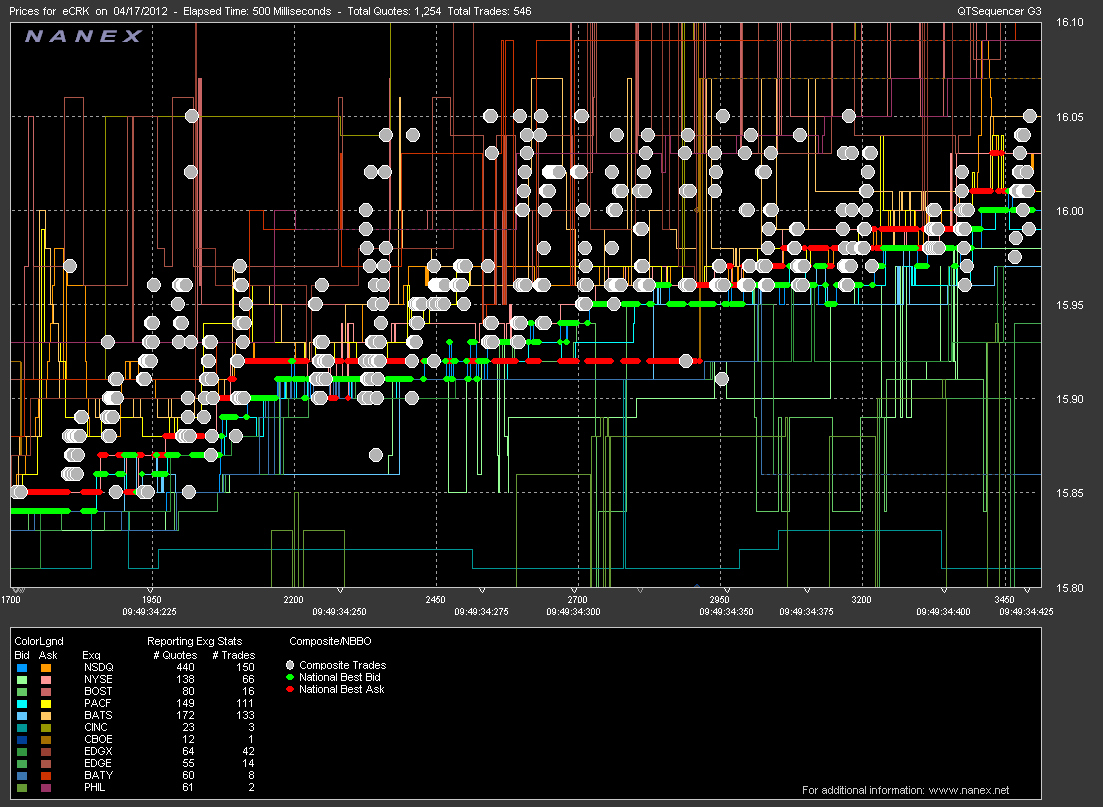Click the CBOE ask color swatch
The height and width of the screenshot is (807, 1103).
[46, 739]
